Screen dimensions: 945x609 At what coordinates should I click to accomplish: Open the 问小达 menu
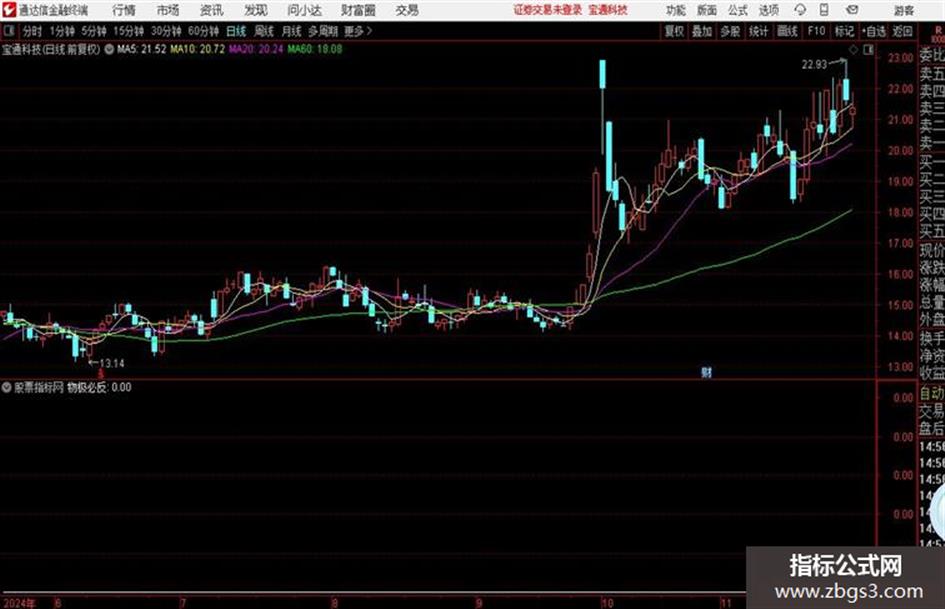pyautogui.click(x=304, y=10)
